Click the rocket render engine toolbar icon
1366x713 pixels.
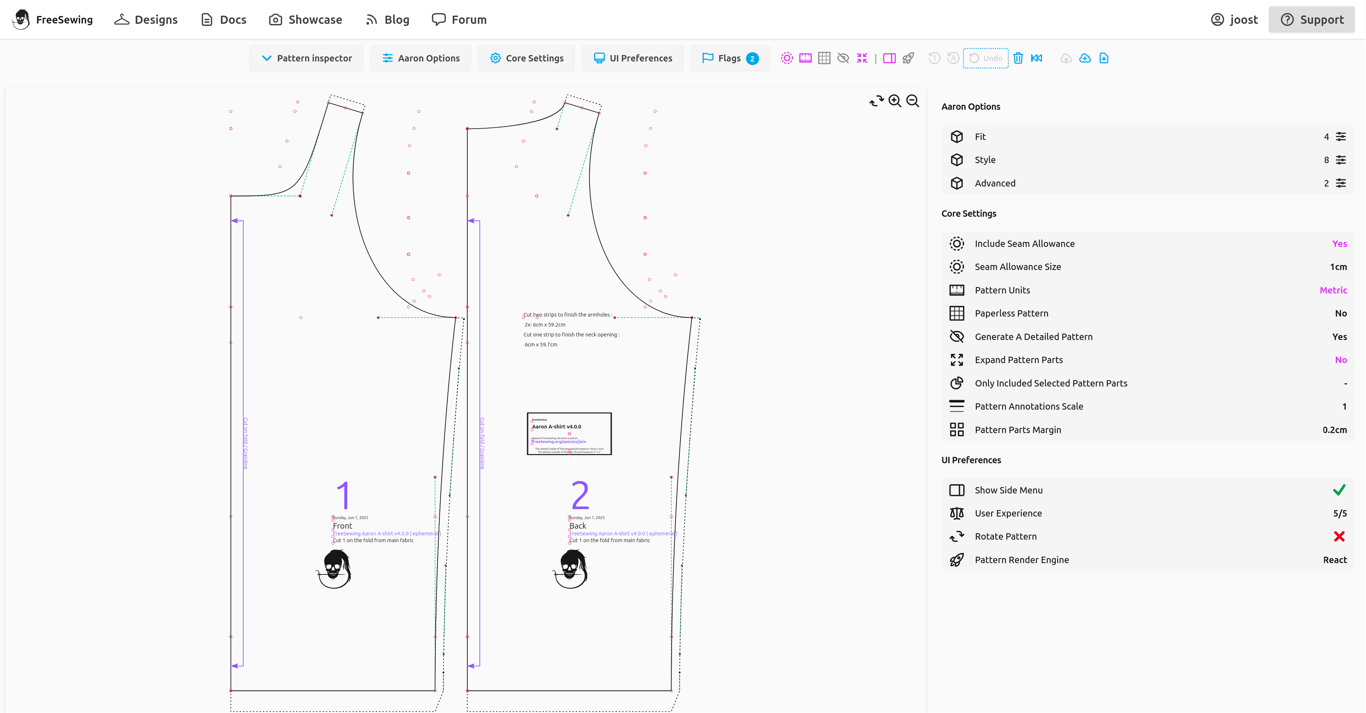tap(908, 58)
